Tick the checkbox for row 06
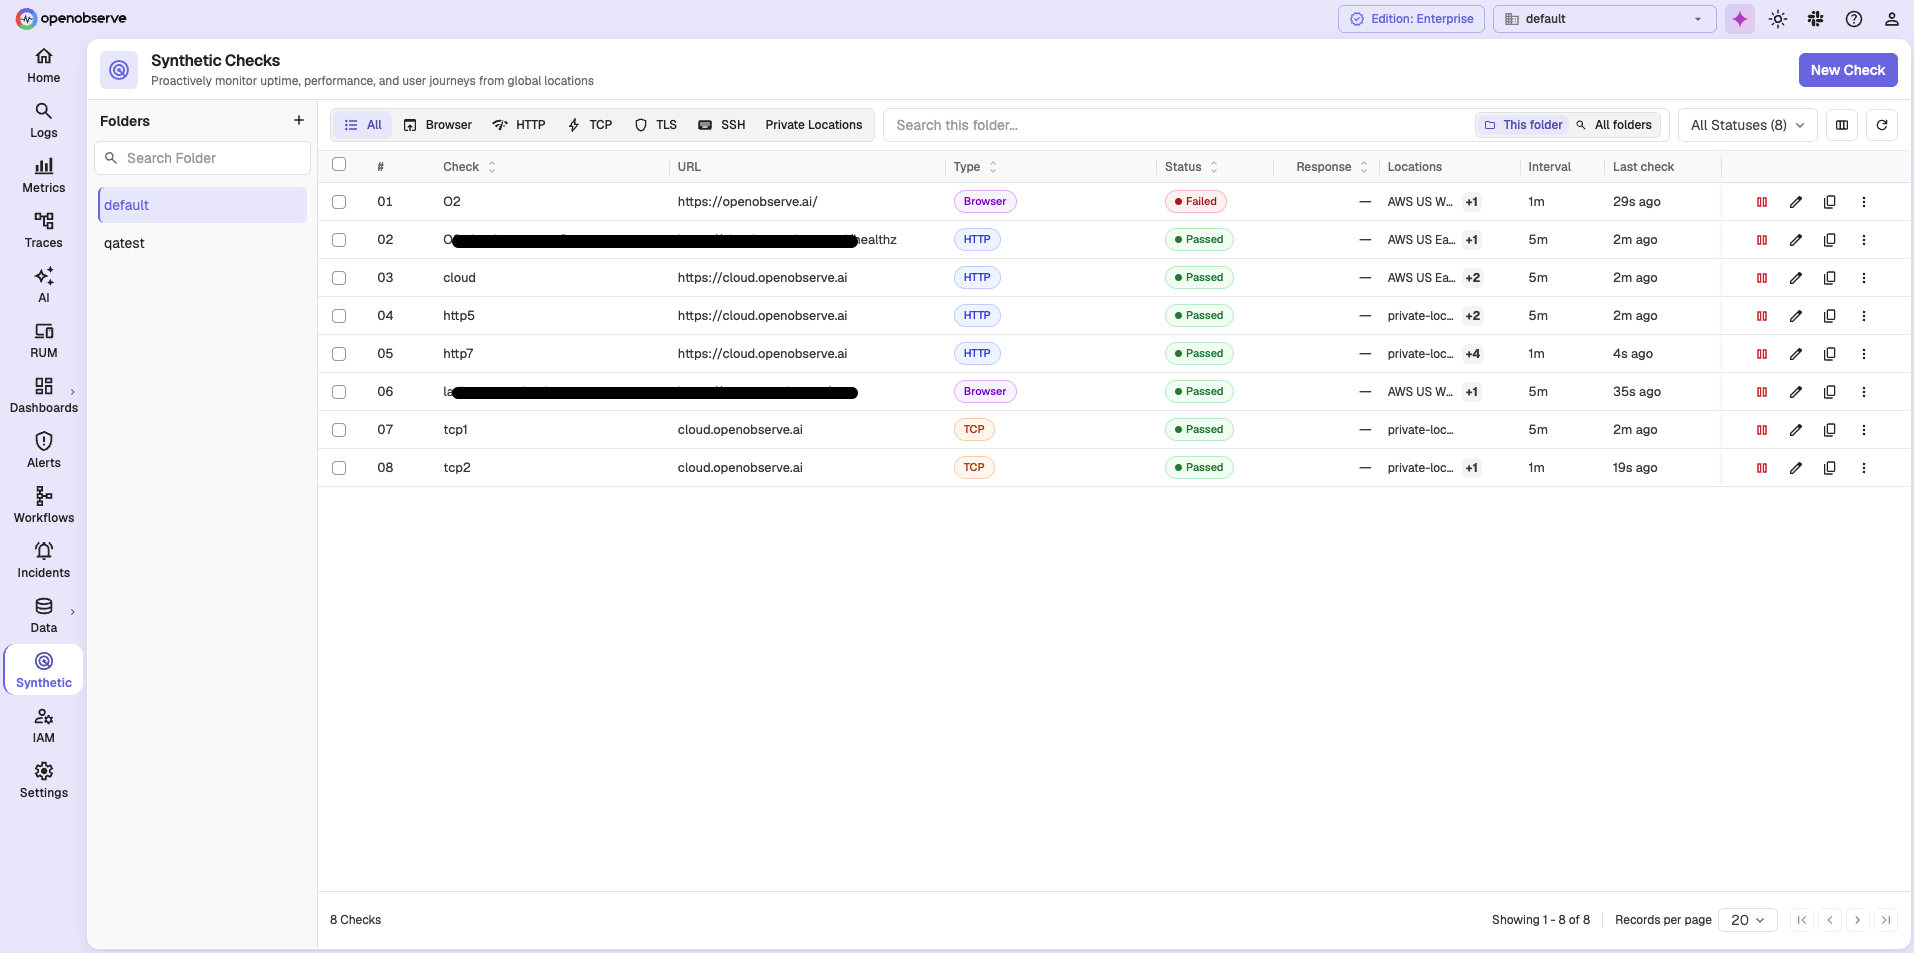 (339, 392)
